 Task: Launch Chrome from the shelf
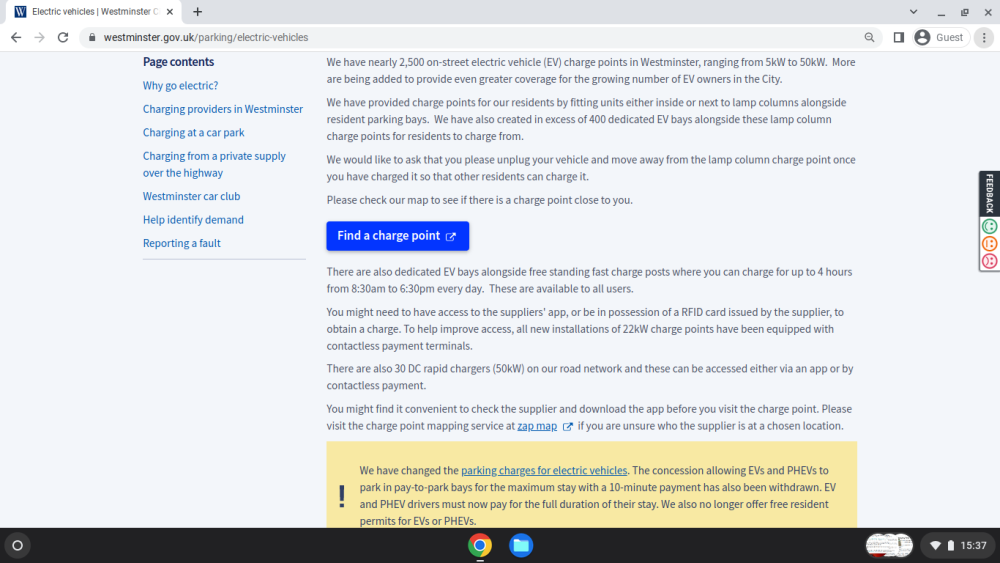480,546
